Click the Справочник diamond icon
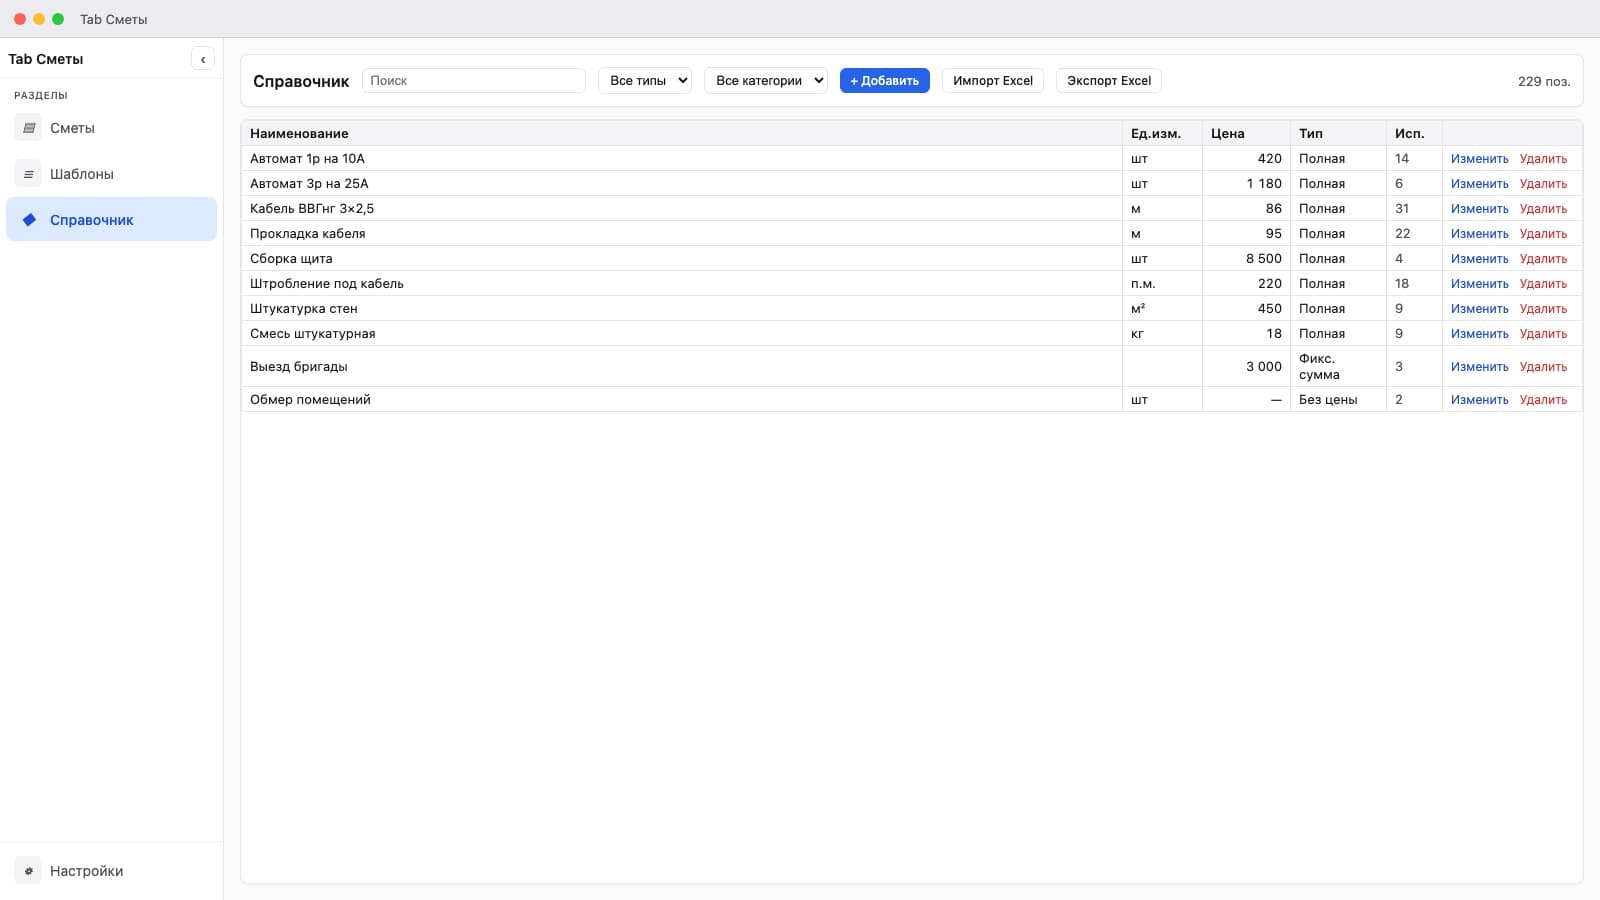 click(x=28, y=220)
